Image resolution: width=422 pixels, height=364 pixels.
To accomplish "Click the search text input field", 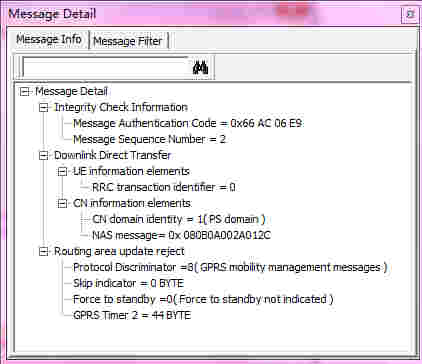I will pos(106,68).
